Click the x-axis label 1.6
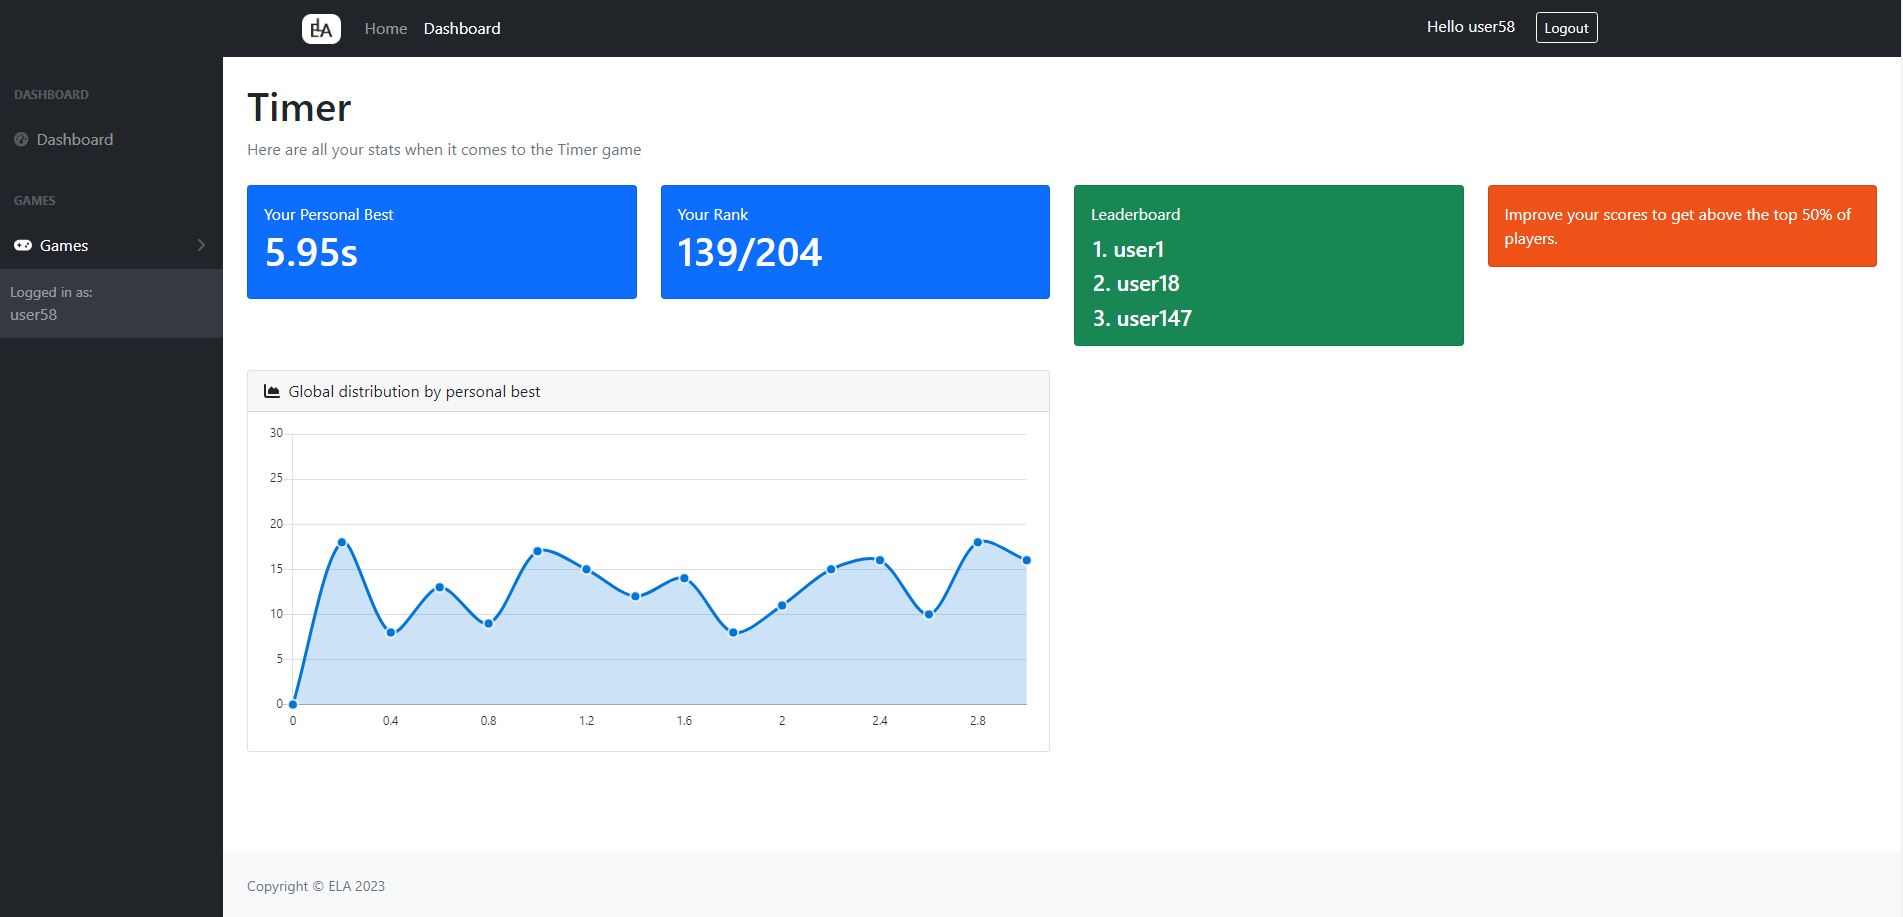The image size is (1903, 917). pos(684,720)
